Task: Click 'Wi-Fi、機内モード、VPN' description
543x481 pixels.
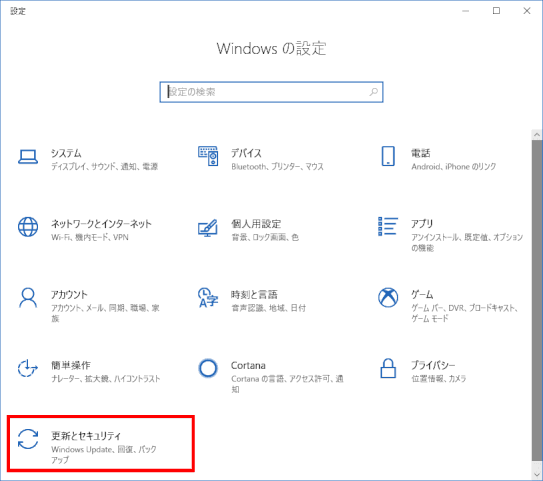Action: tap(90, 237)
